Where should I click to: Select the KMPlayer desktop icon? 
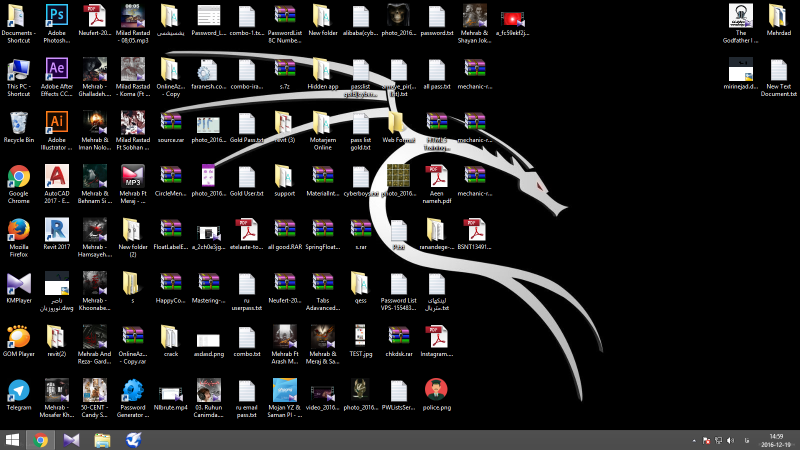18,283
